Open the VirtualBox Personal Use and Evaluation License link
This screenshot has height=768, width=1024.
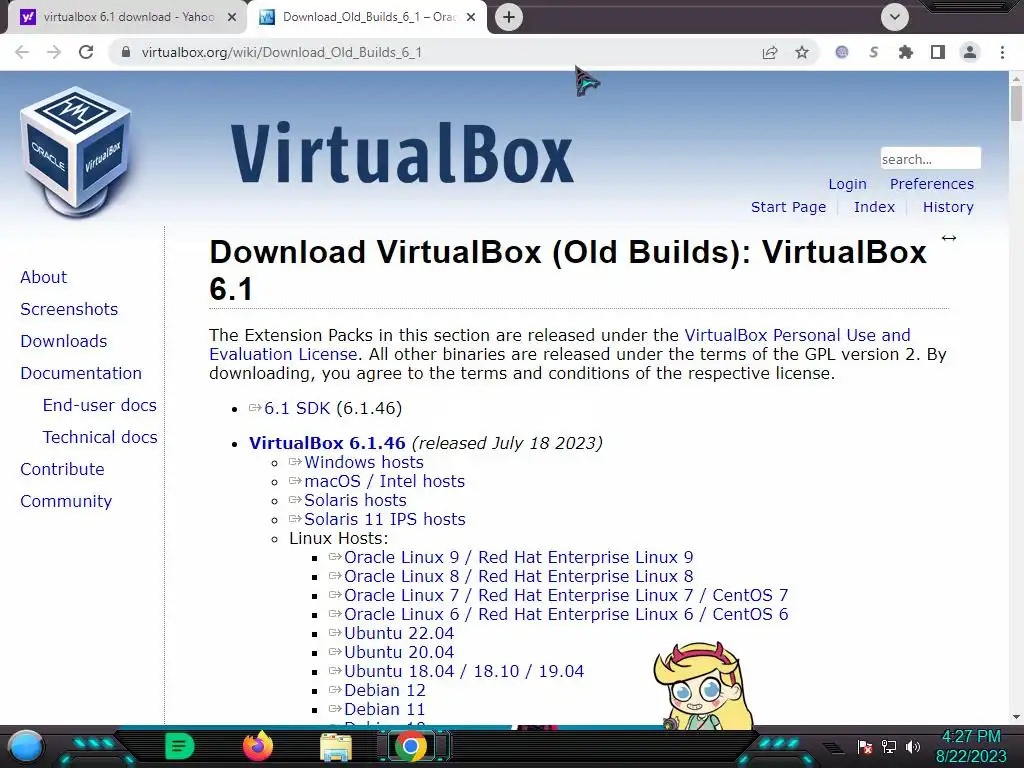[x=797, y=335]
